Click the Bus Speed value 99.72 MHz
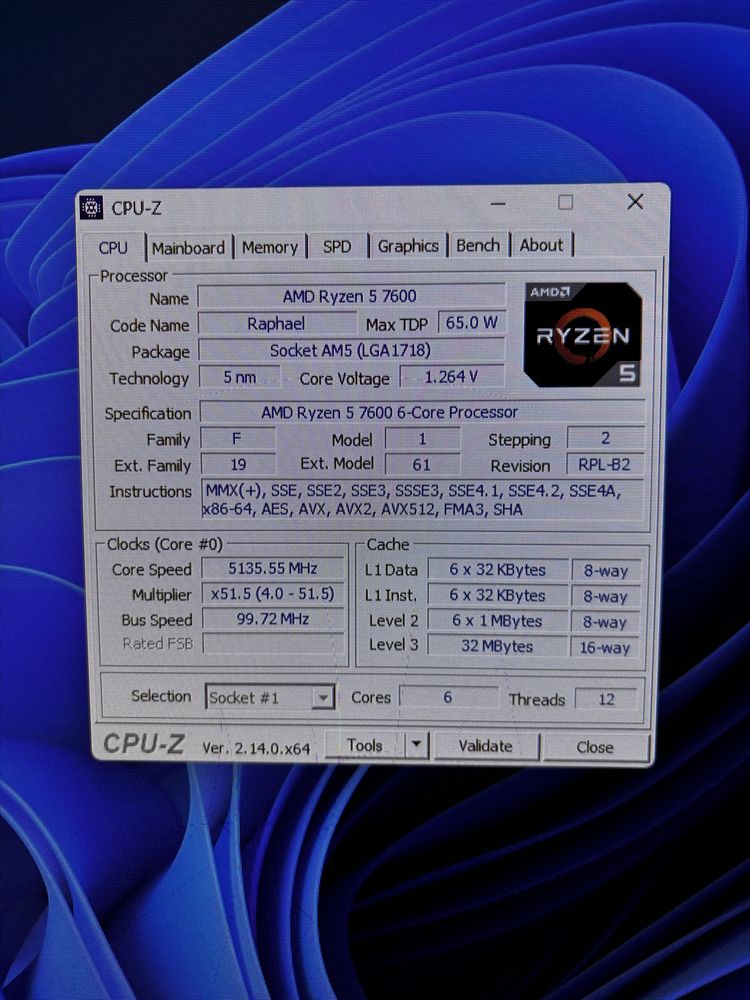This screenshot has width=750, height=1000. coord(273,619)
